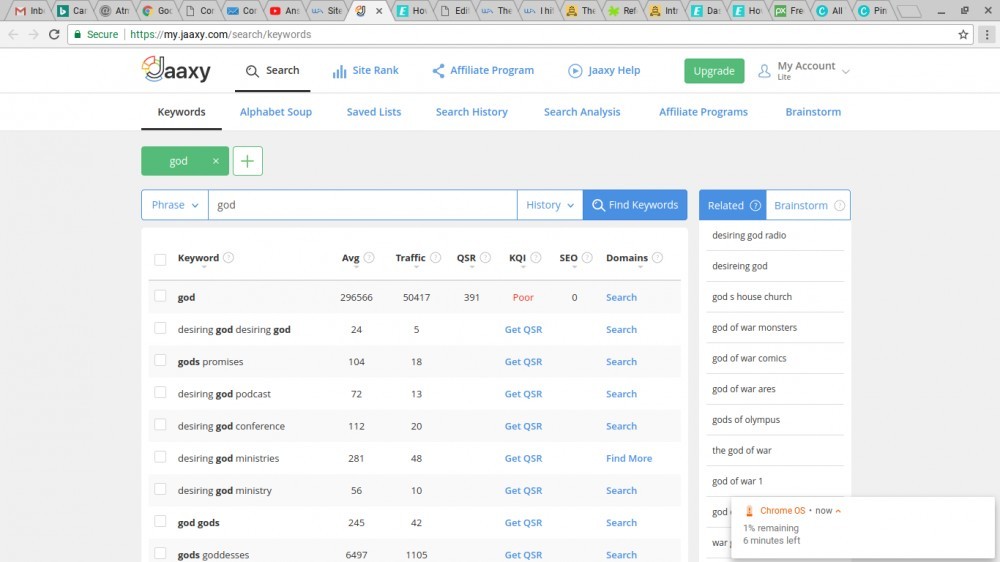Click Domains column info icon
The width and height of the screenshot is (1000, 562).
658,258
